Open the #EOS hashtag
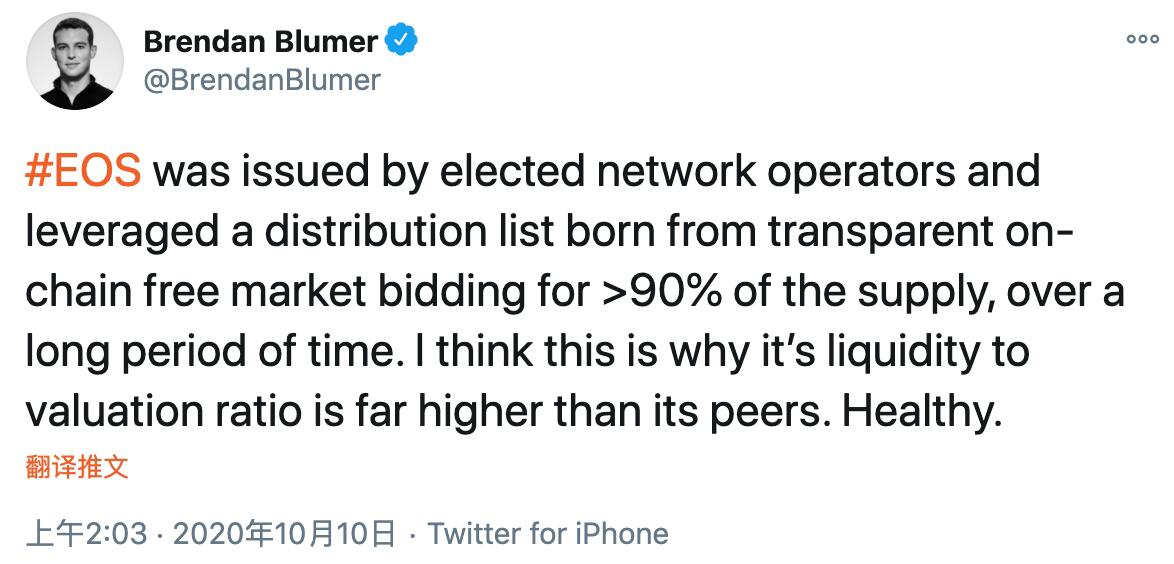 point(83,172)
